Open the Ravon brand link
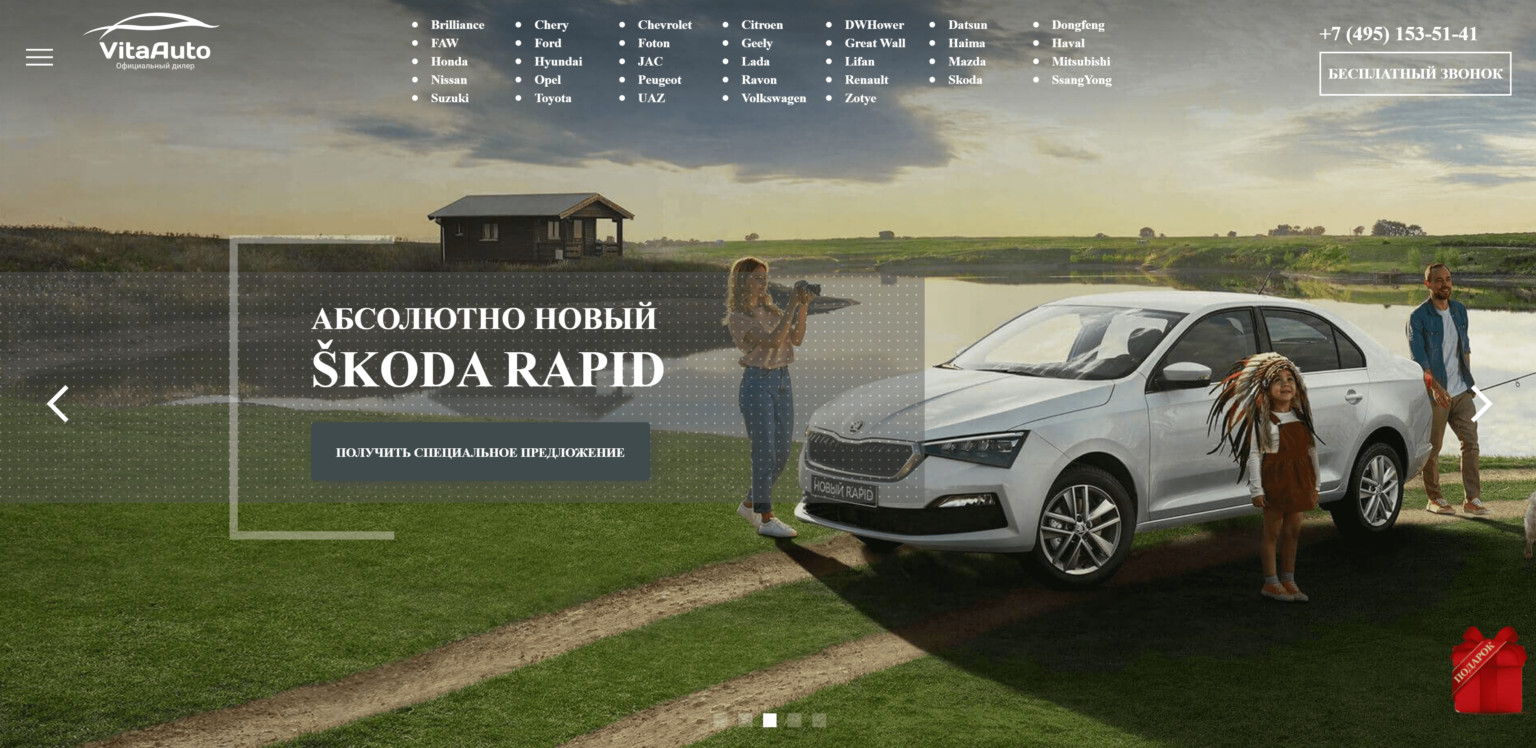 (759, 80)
